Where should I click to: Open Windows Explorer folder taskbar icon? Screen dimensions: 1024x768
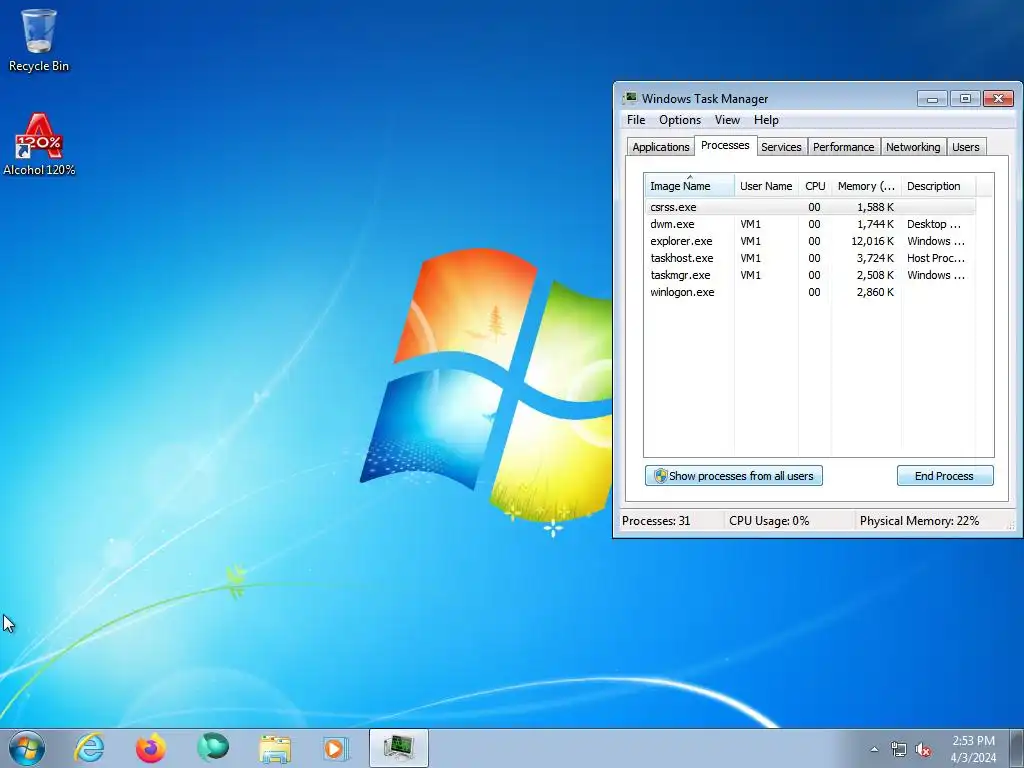pyautogui.click(x=275, y=748)
